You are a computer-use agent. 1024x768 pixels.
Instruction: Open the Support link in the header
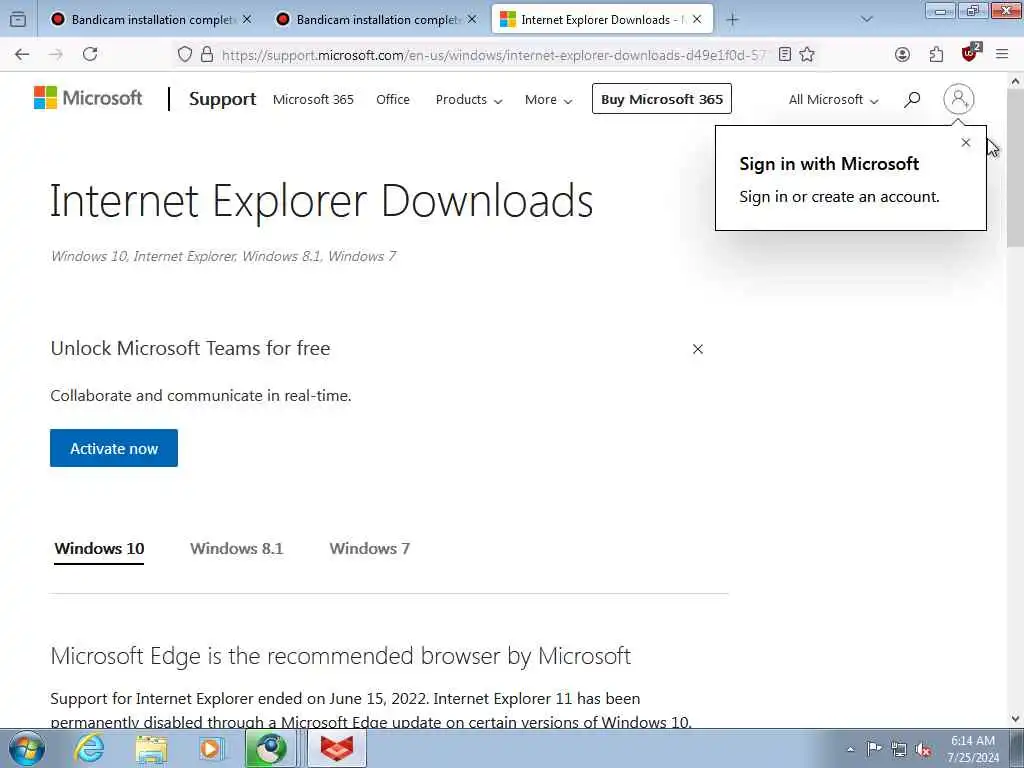(222, 99)
